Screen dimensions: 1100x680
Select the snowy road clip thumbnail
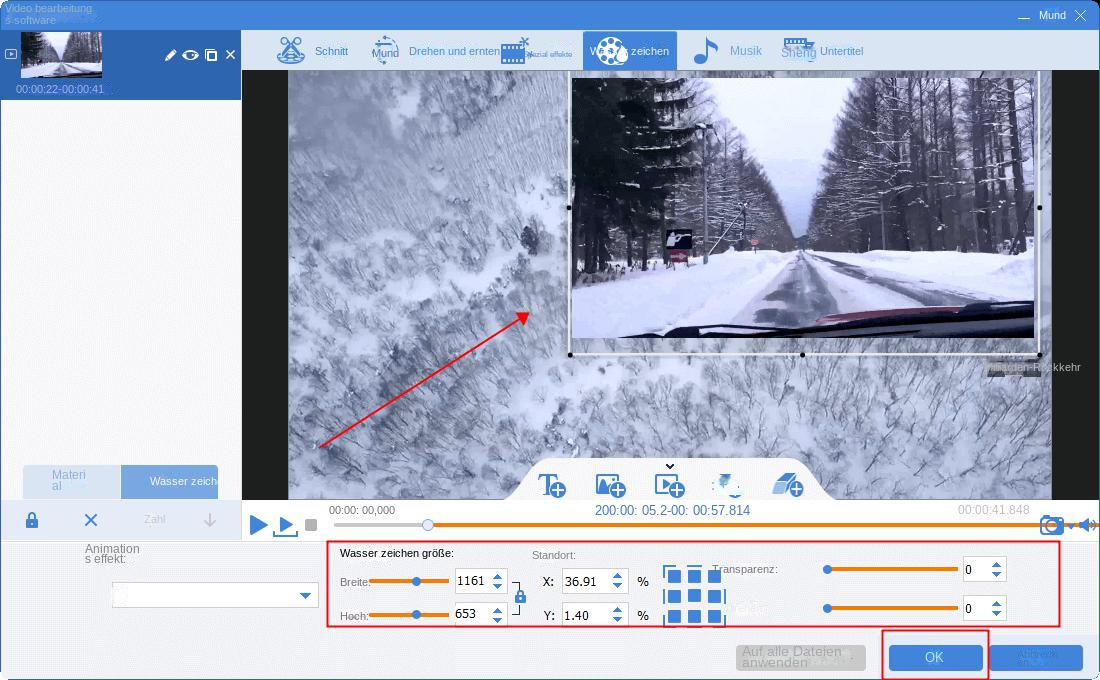[61, 54]
